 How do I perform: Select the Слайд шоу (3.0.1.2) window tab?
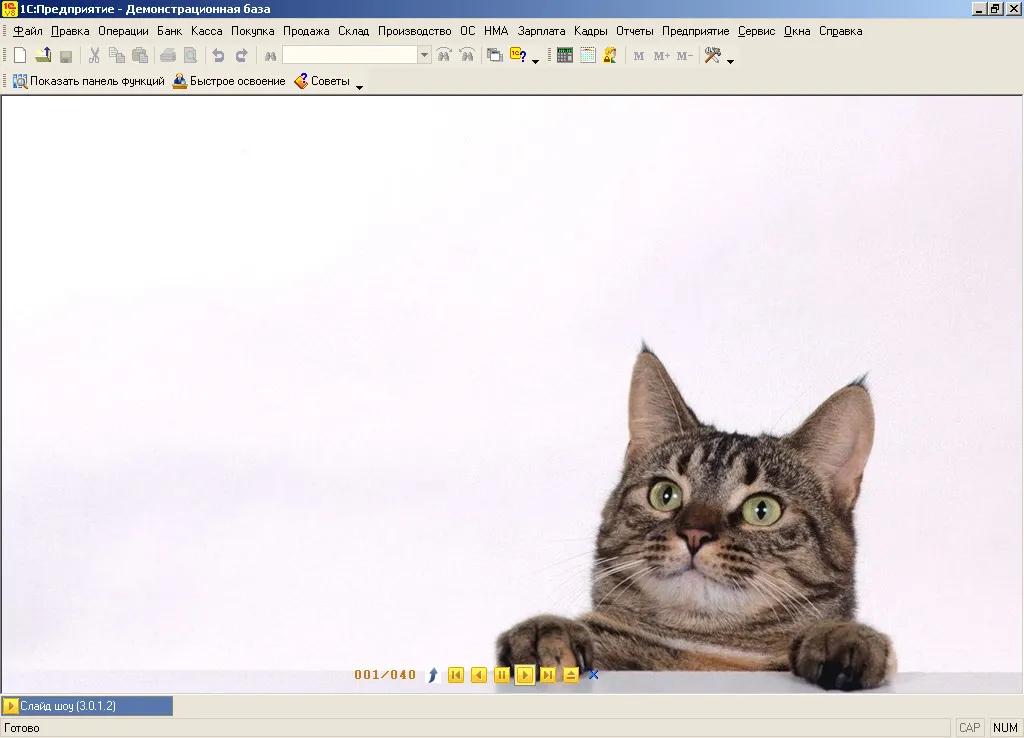point(88,706)
